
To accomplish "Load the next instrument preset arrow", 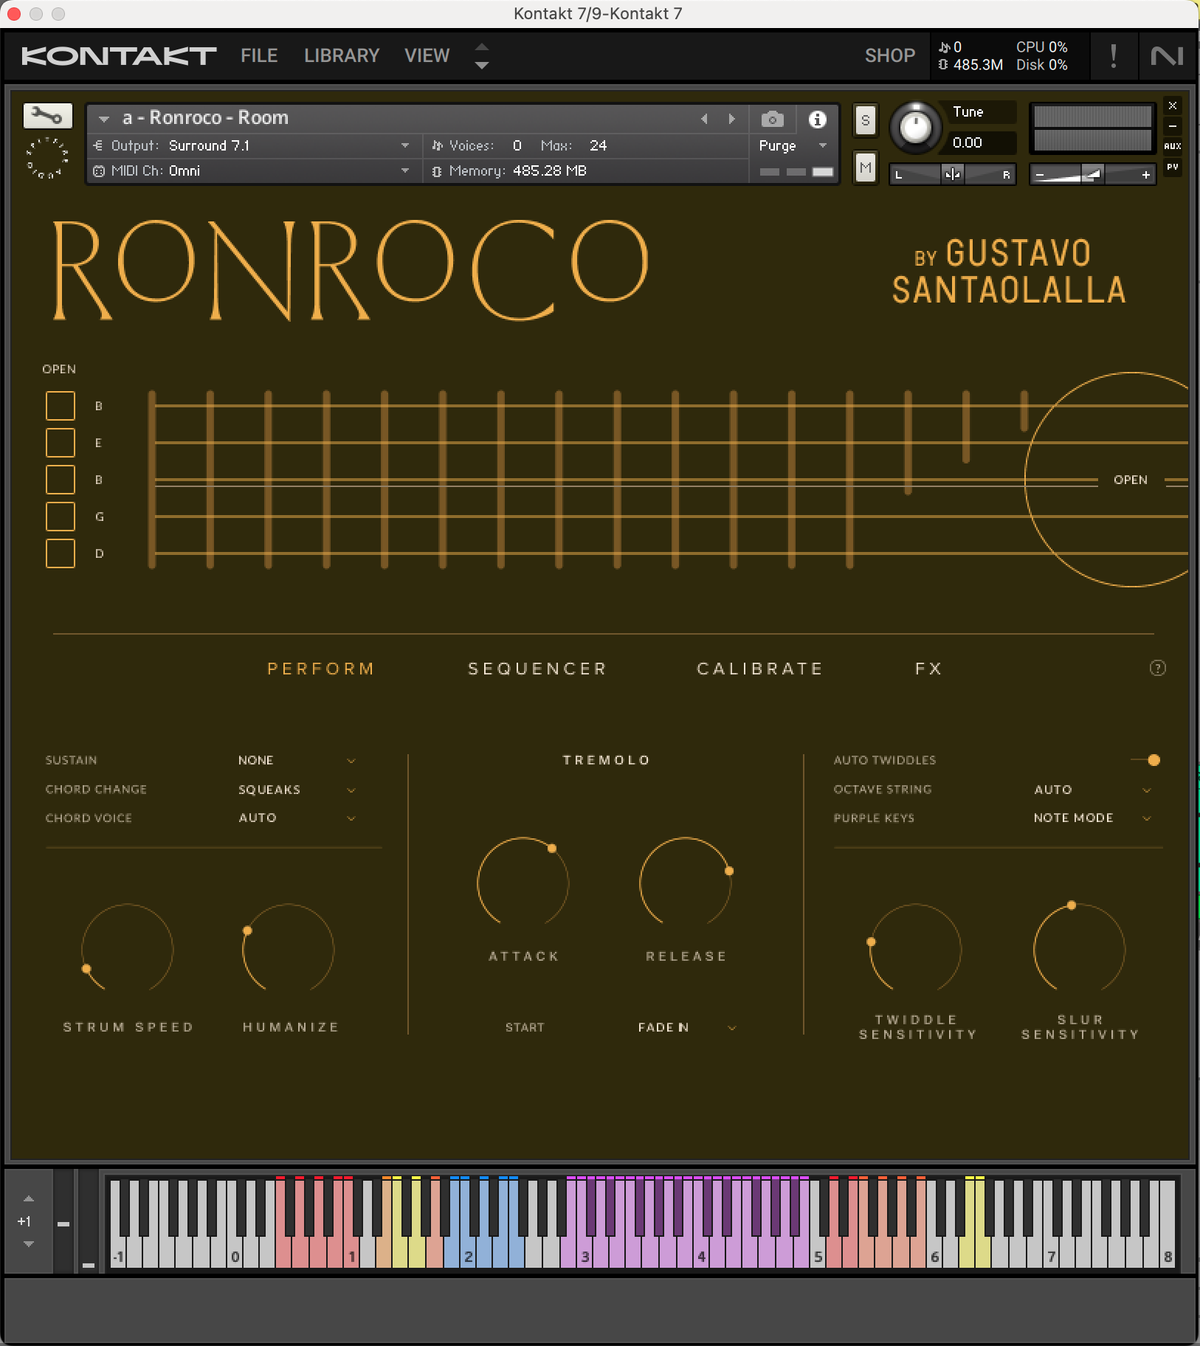I will click(732, 119).
